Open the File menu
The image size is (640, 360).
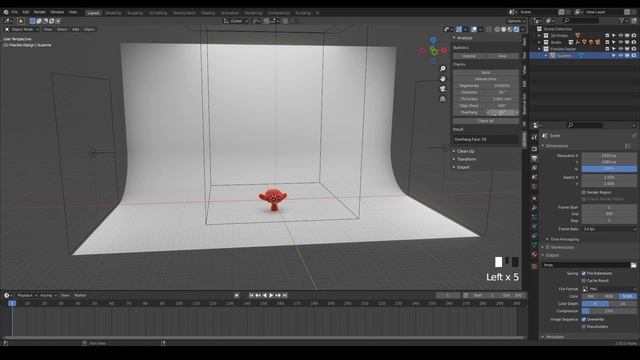point(15,12)
